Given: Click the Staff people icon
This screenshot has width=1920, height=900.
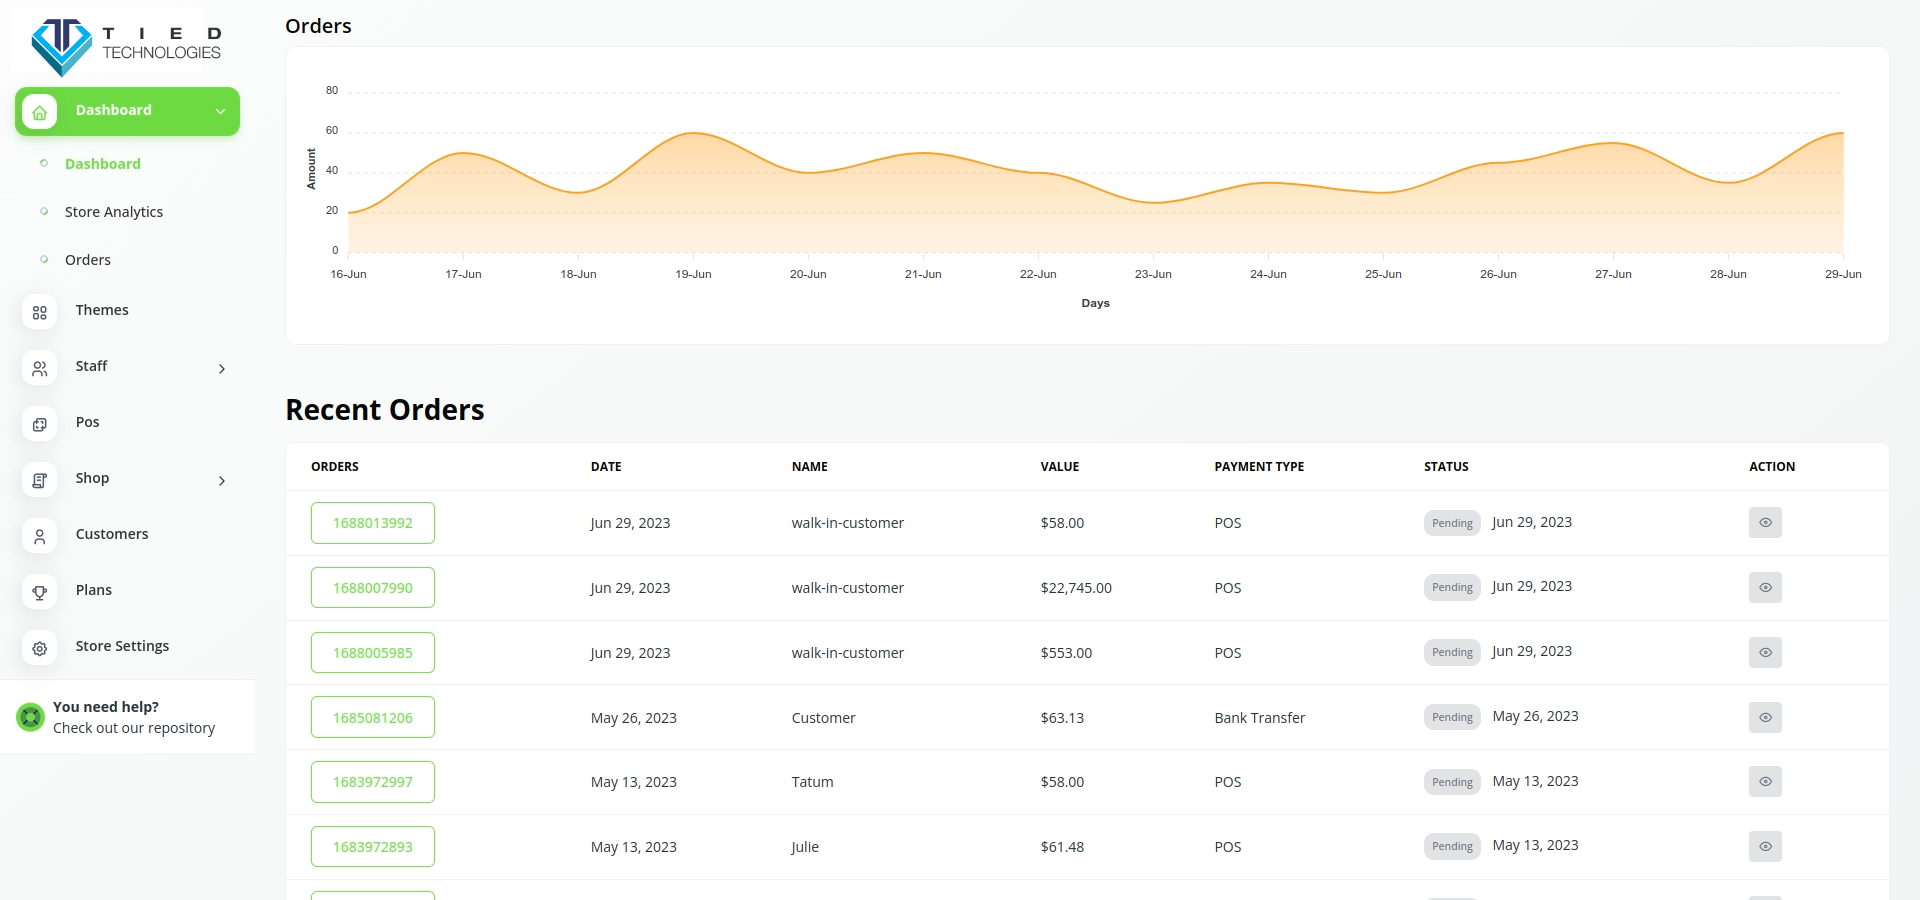Looking at the screenshot, I should pyautogui.click(x=40, y=368).
